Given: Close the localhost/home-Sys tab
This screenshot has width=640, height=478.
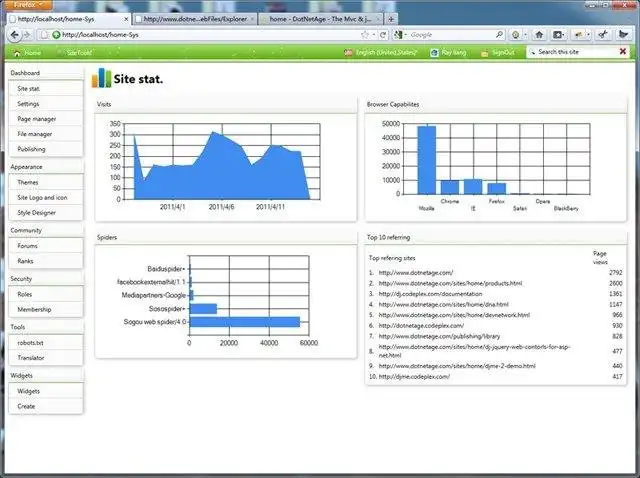Looking at the screenshot, I should [x=126, y=19].
